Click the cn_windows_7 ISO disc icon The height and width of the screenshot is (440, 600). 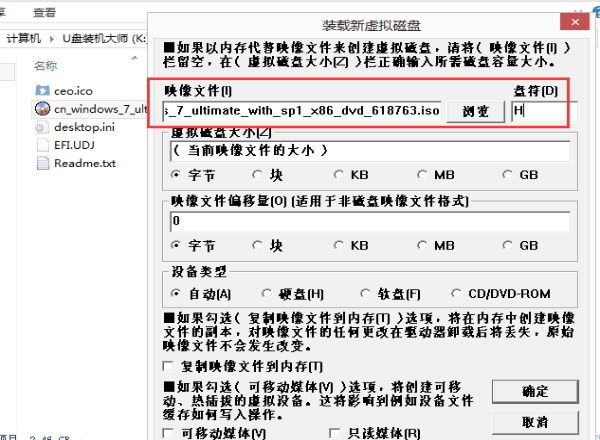[x=42, y=109]
